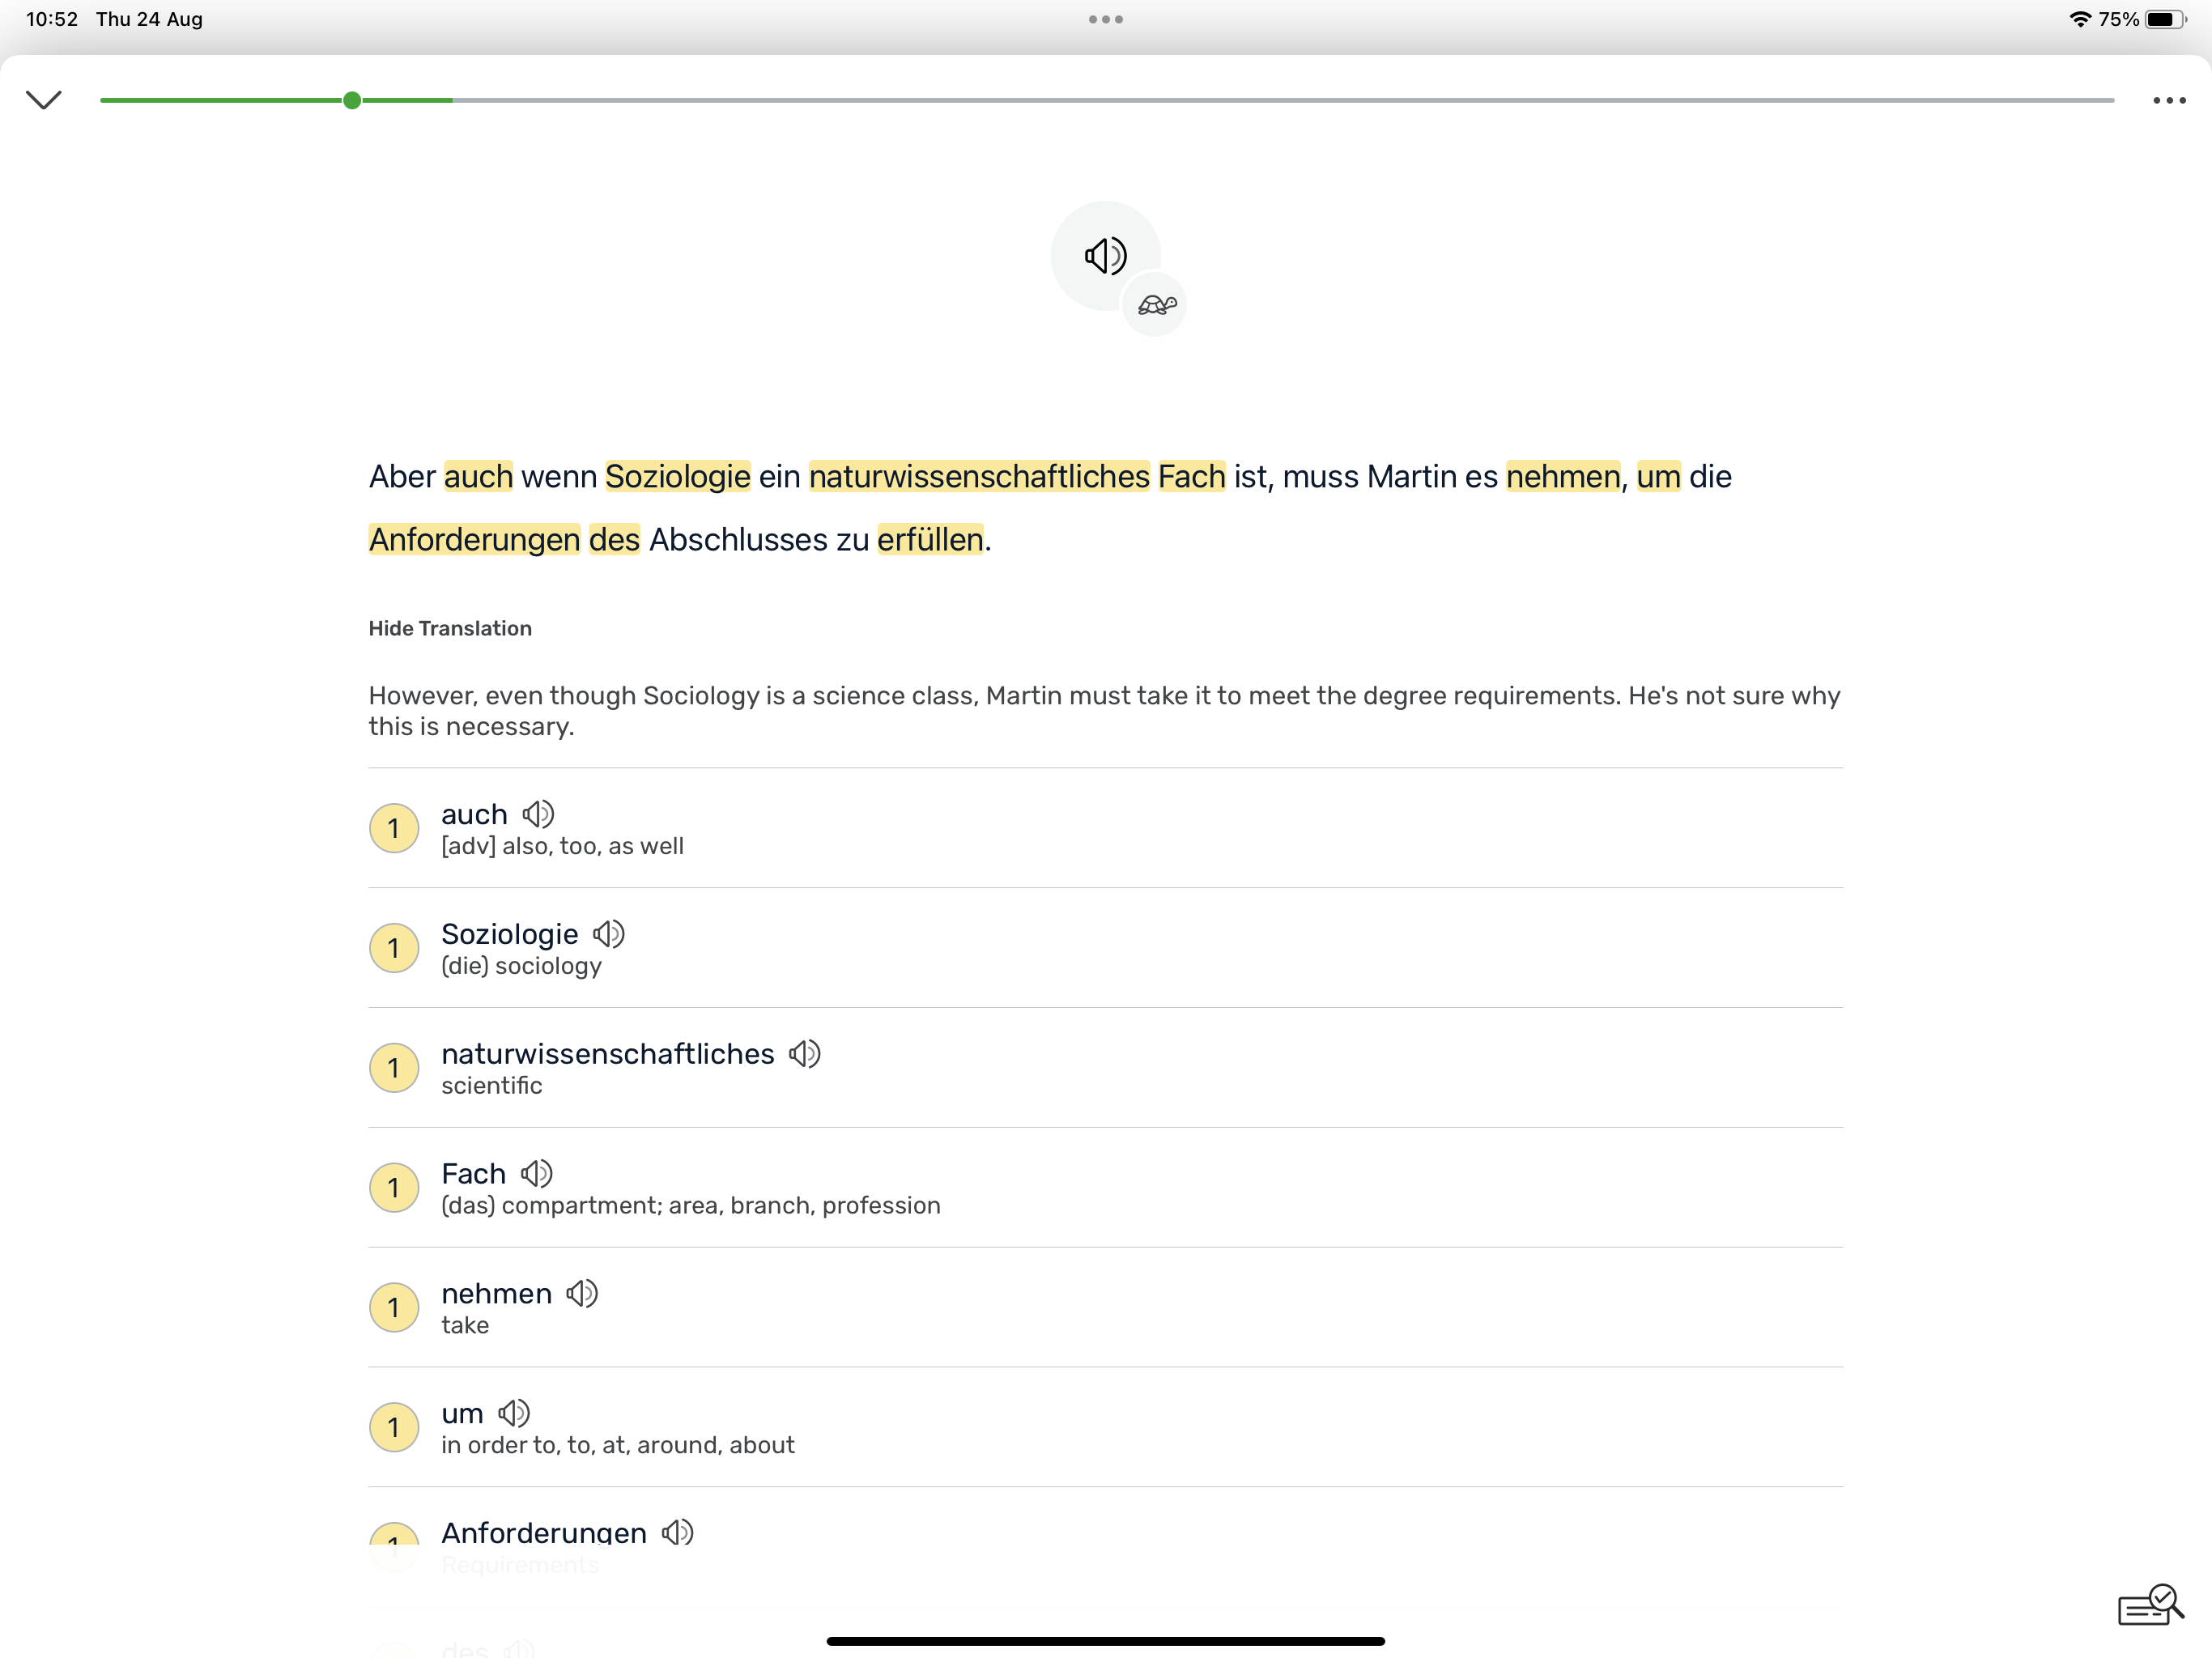The image size is (2212, 1658).
Task: Open the review checklist icon bottom right
Action: [x=2150, y=1606]
